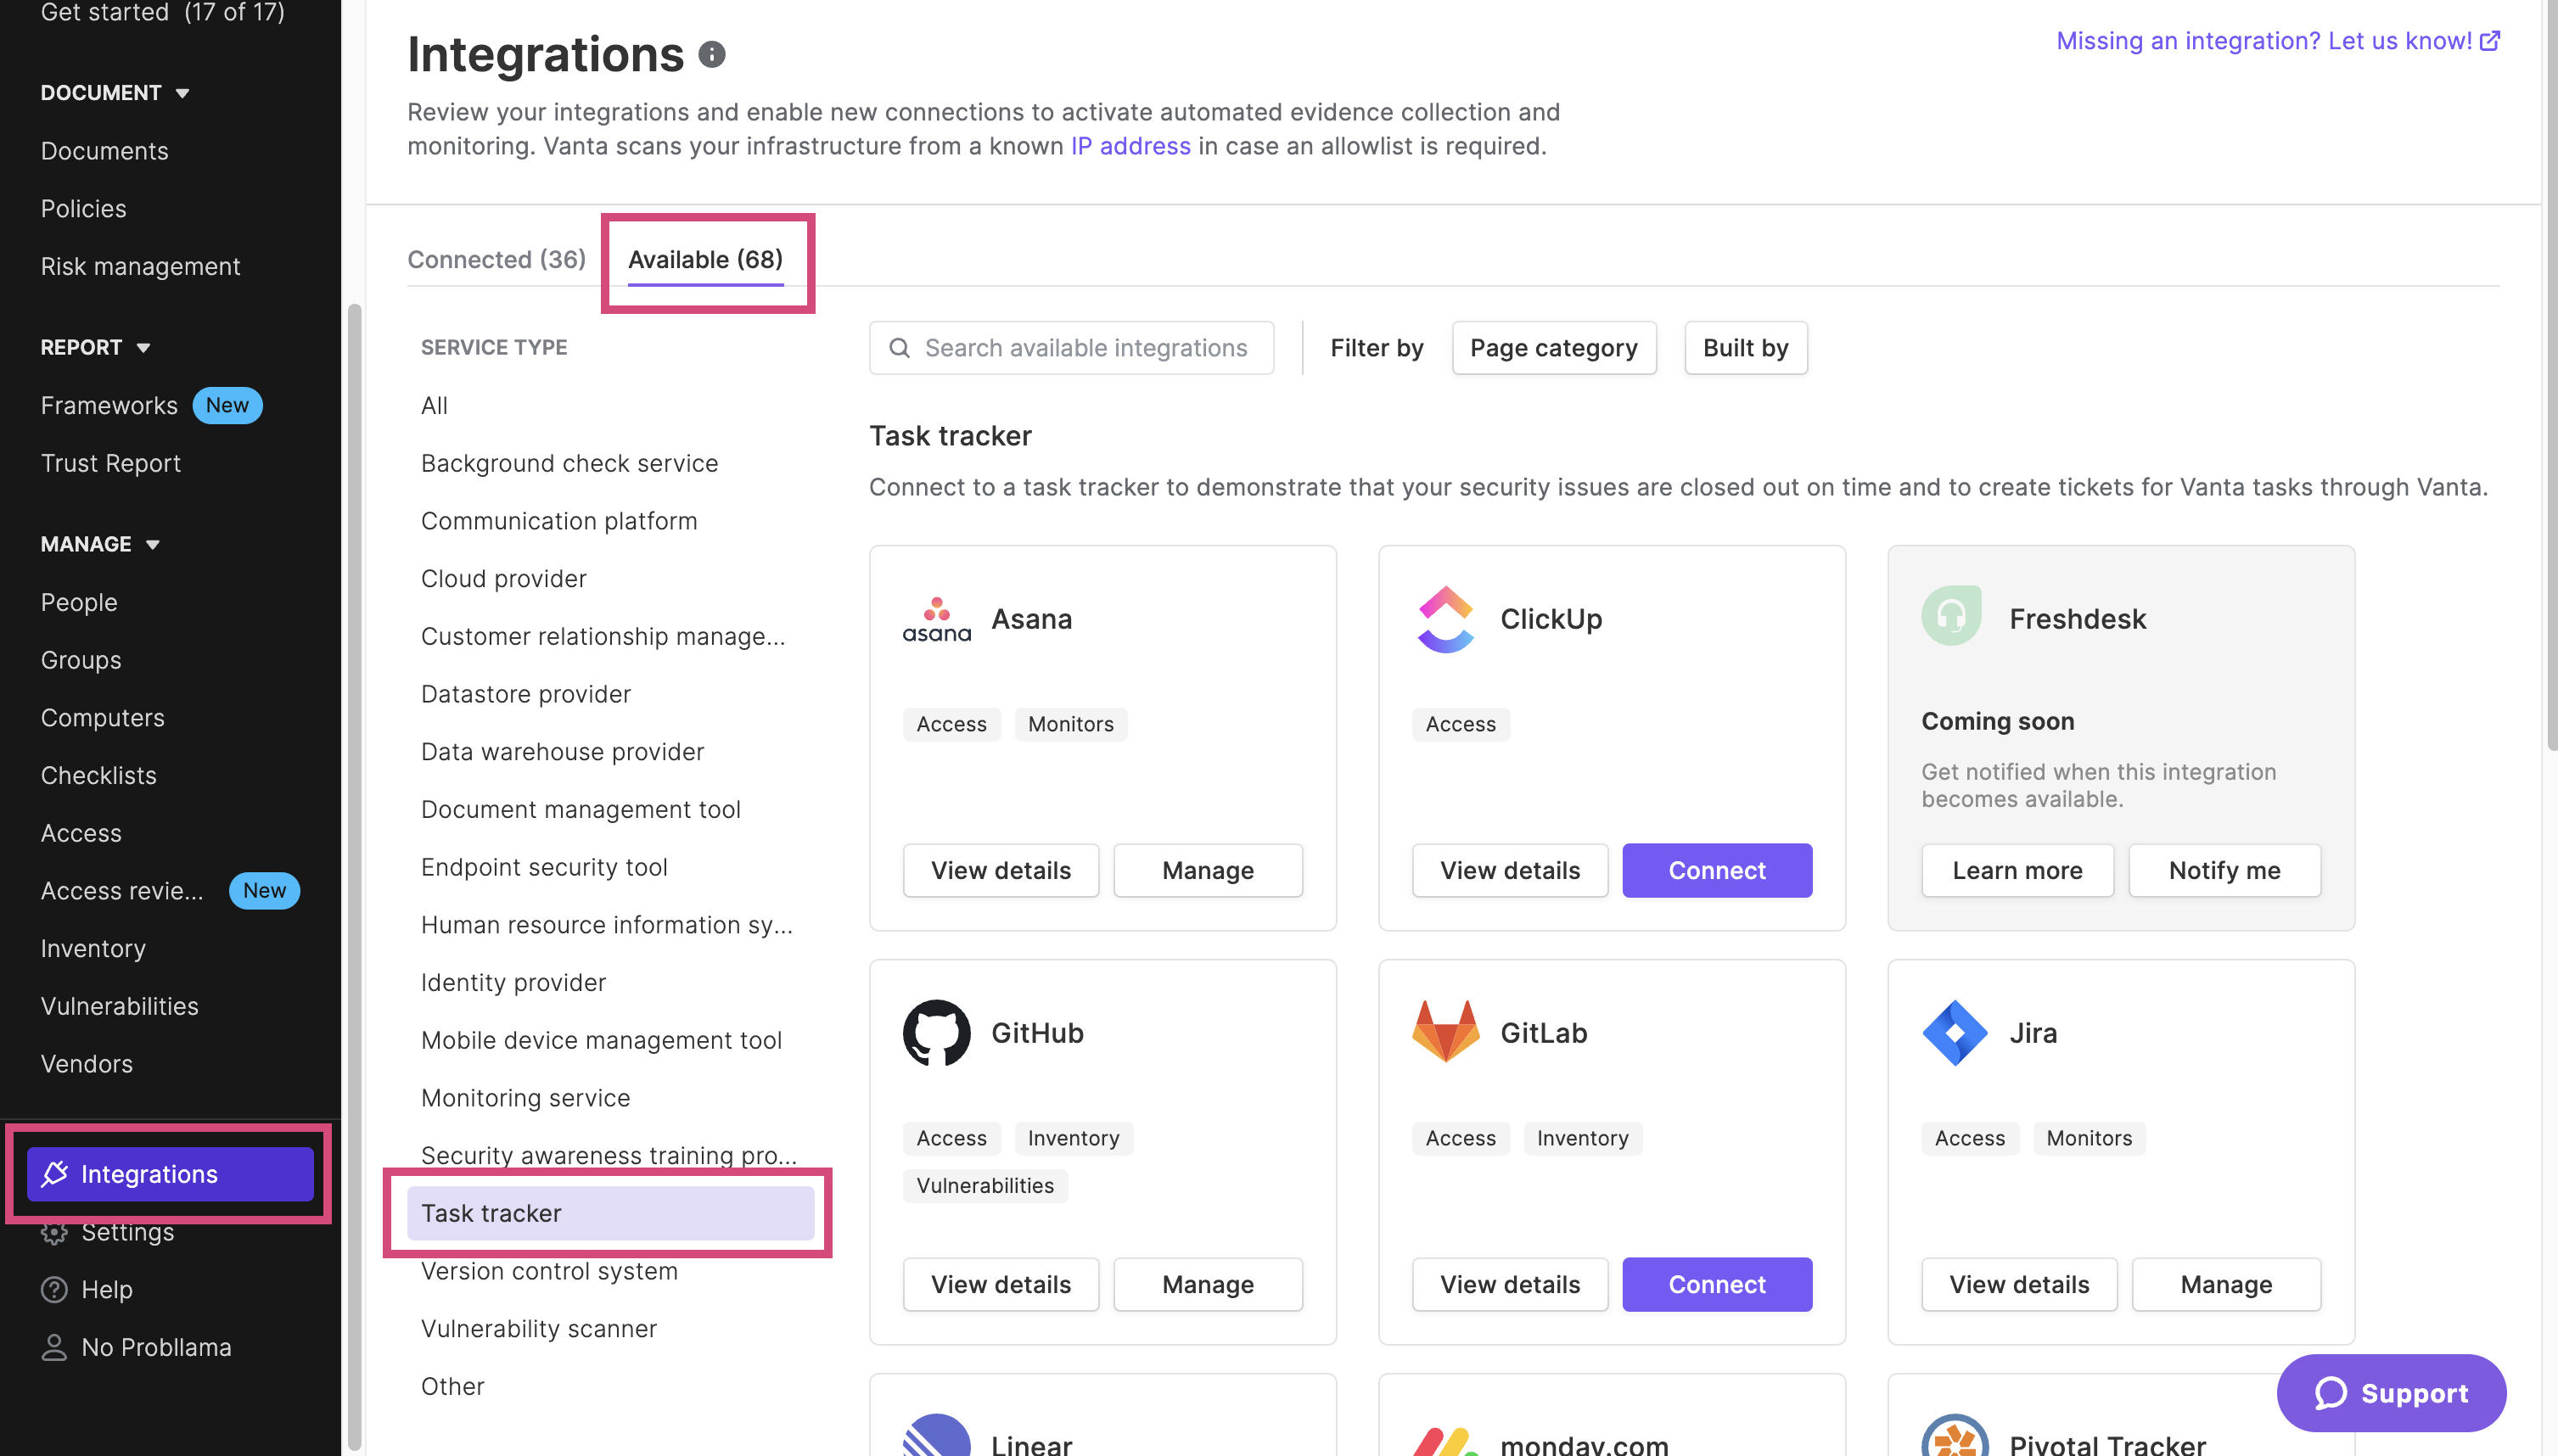Click the Settings gear icon in sidebar
Viewport: 2558px width, 1456px height.
(x=54, y=1233)
